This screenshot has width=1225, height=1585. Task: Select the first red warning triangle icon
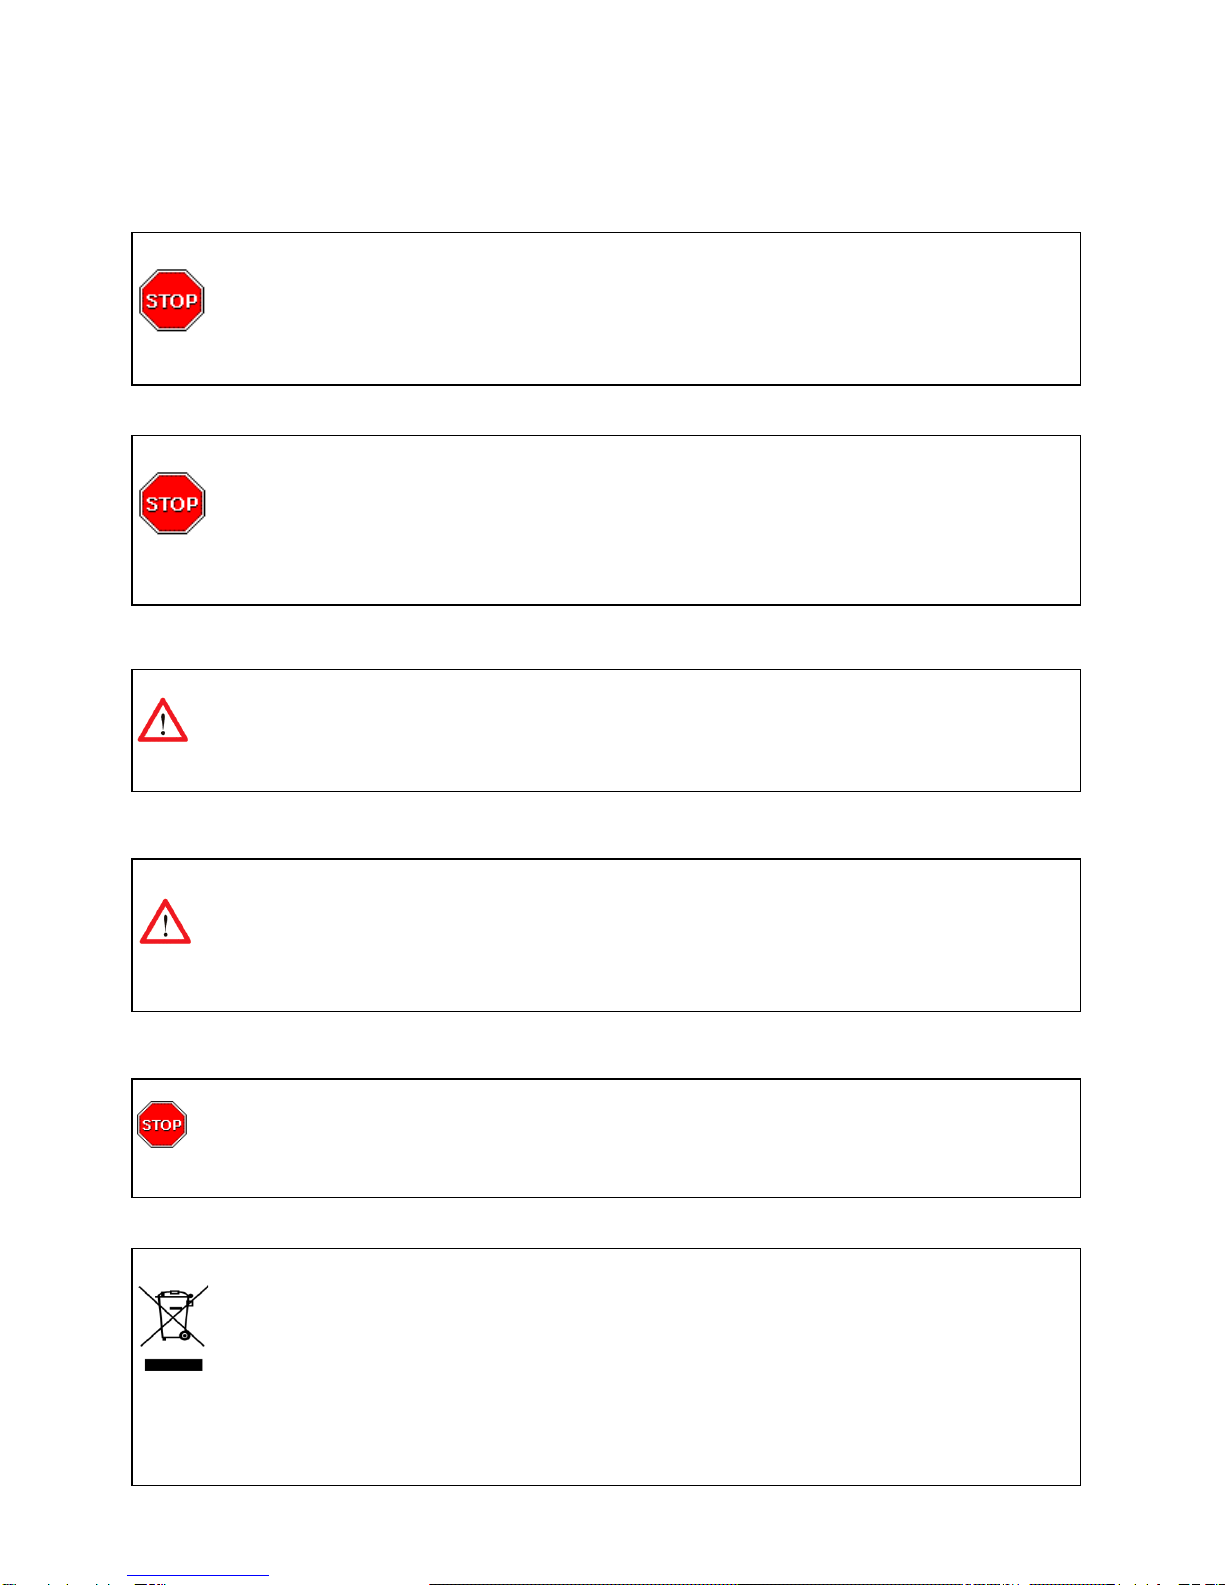163,720
